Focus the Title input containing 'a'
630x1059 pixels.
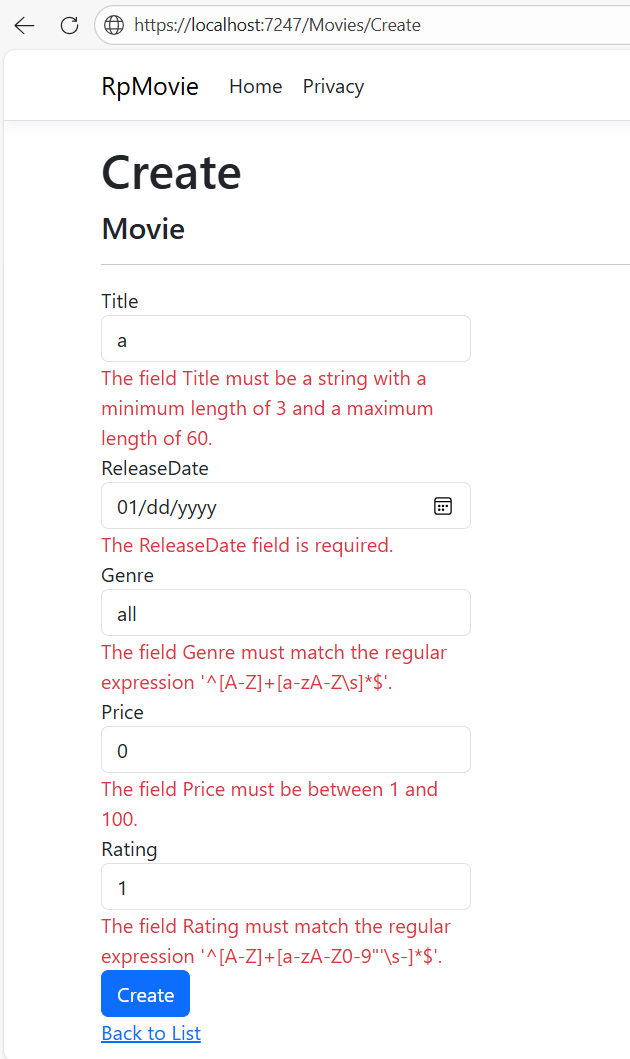[x=285, y=338]
